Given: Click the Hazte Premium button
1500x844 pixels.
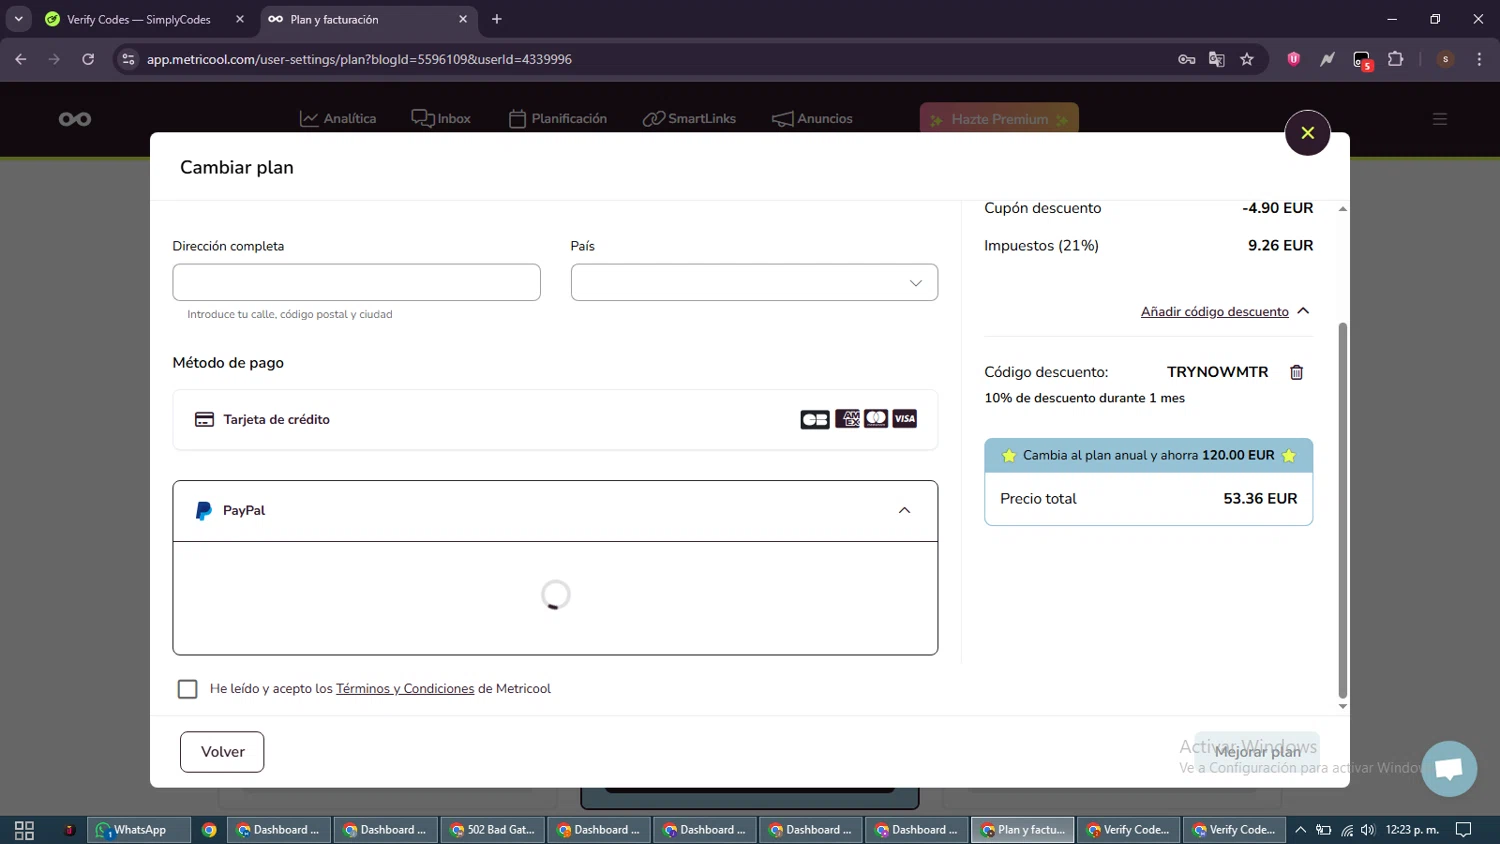Looking at the screenshot, I should point(999,119).
